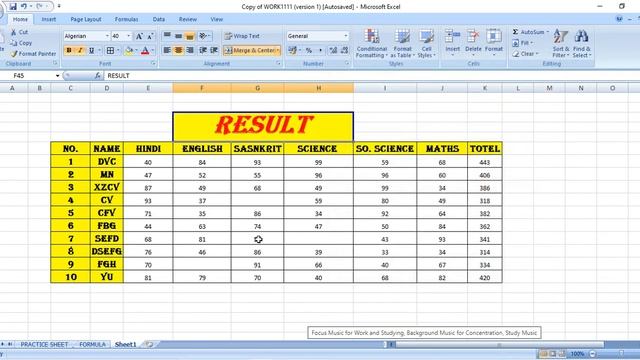Toggle Bottom Align
640x360 pixels.
[x=190, y=36]
